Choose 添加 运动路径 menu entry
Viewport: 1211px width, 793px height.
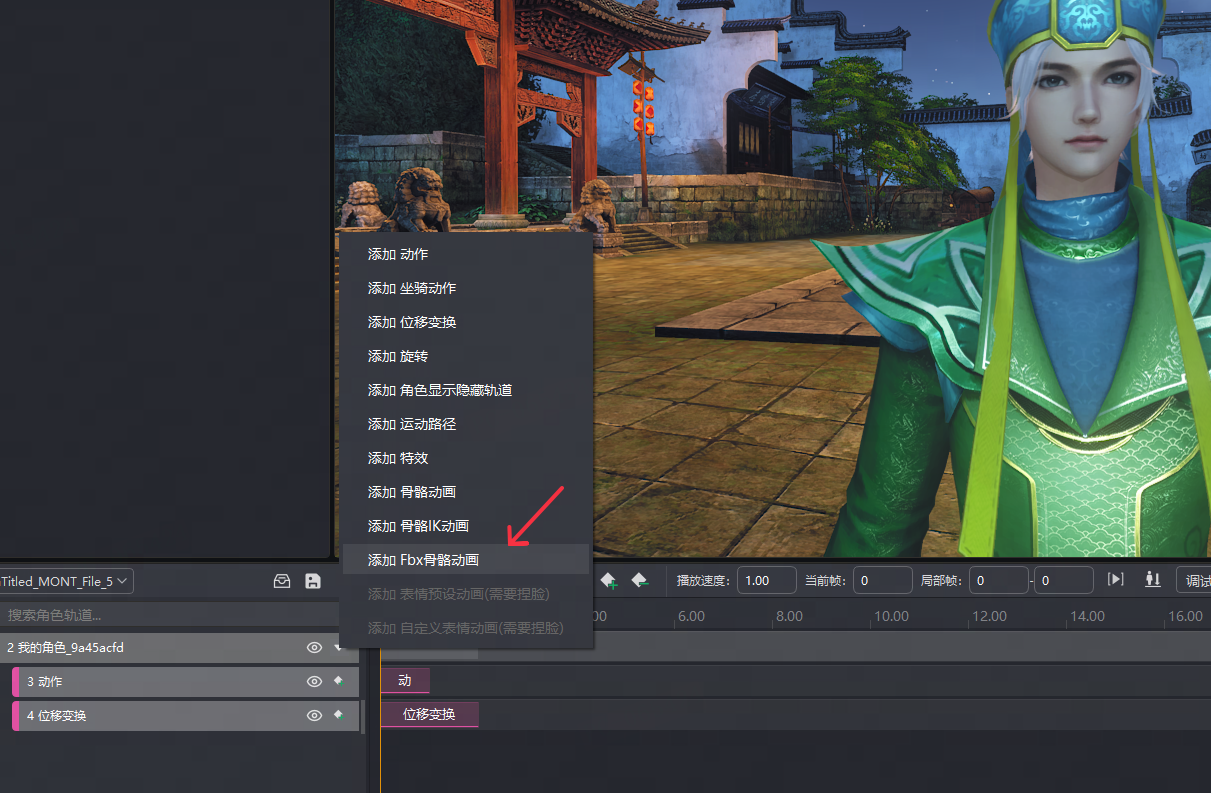(466, 424)
